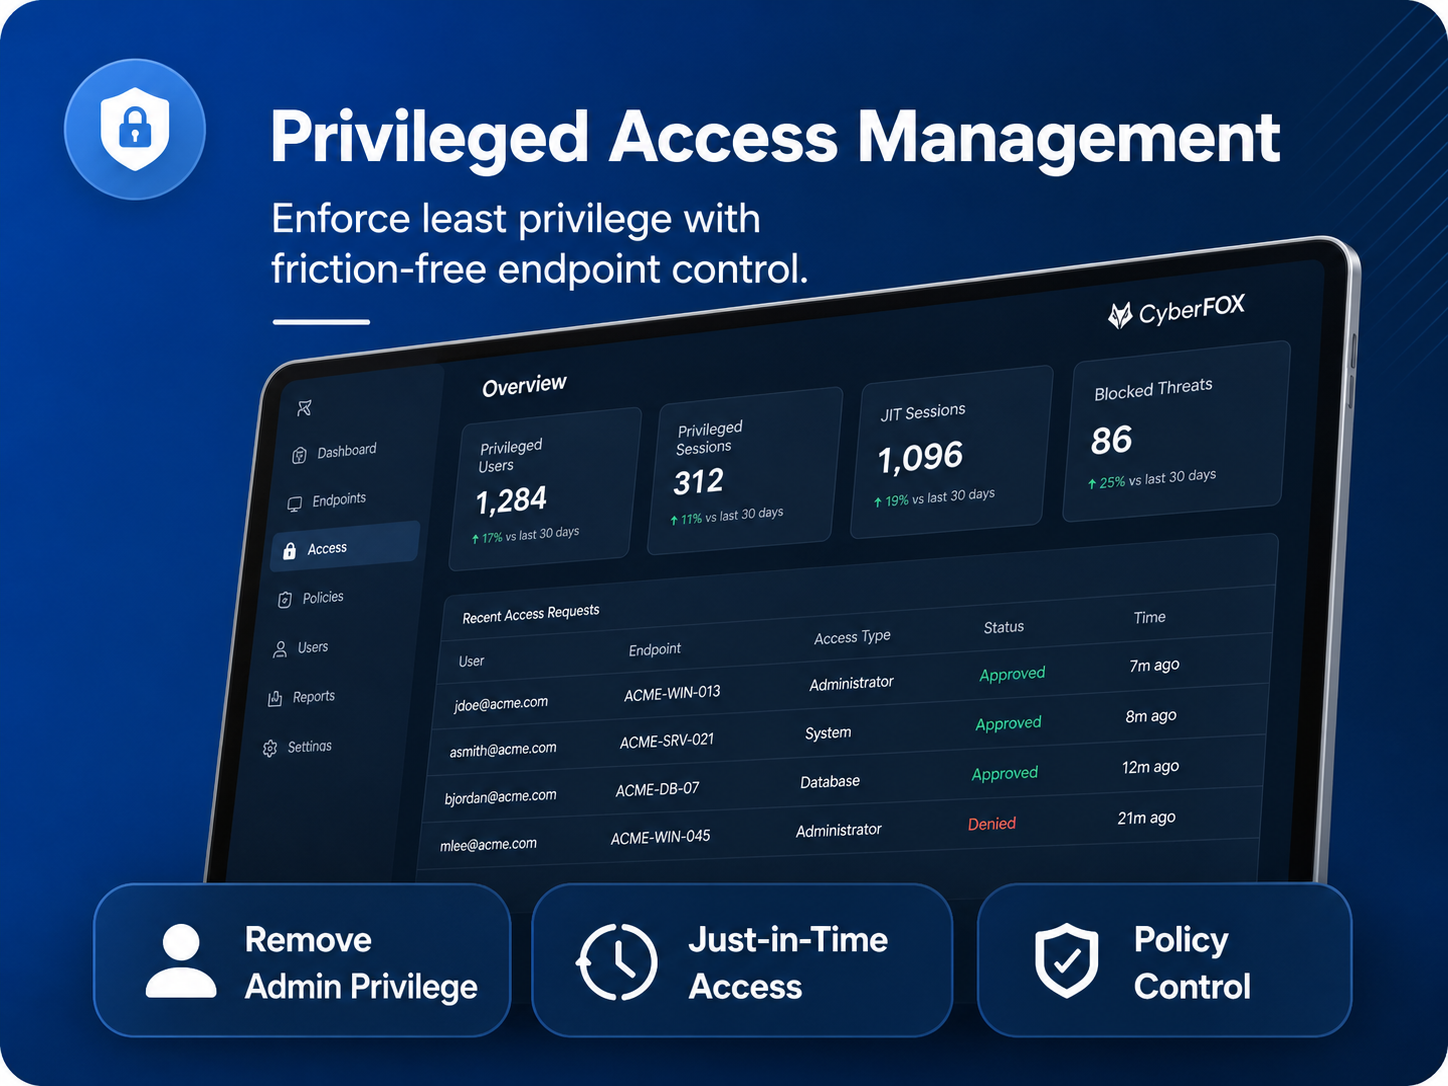Click the 312 privileged sessions value
The width and height of the screenshot is (1448, 1086).
pos(698,482)
